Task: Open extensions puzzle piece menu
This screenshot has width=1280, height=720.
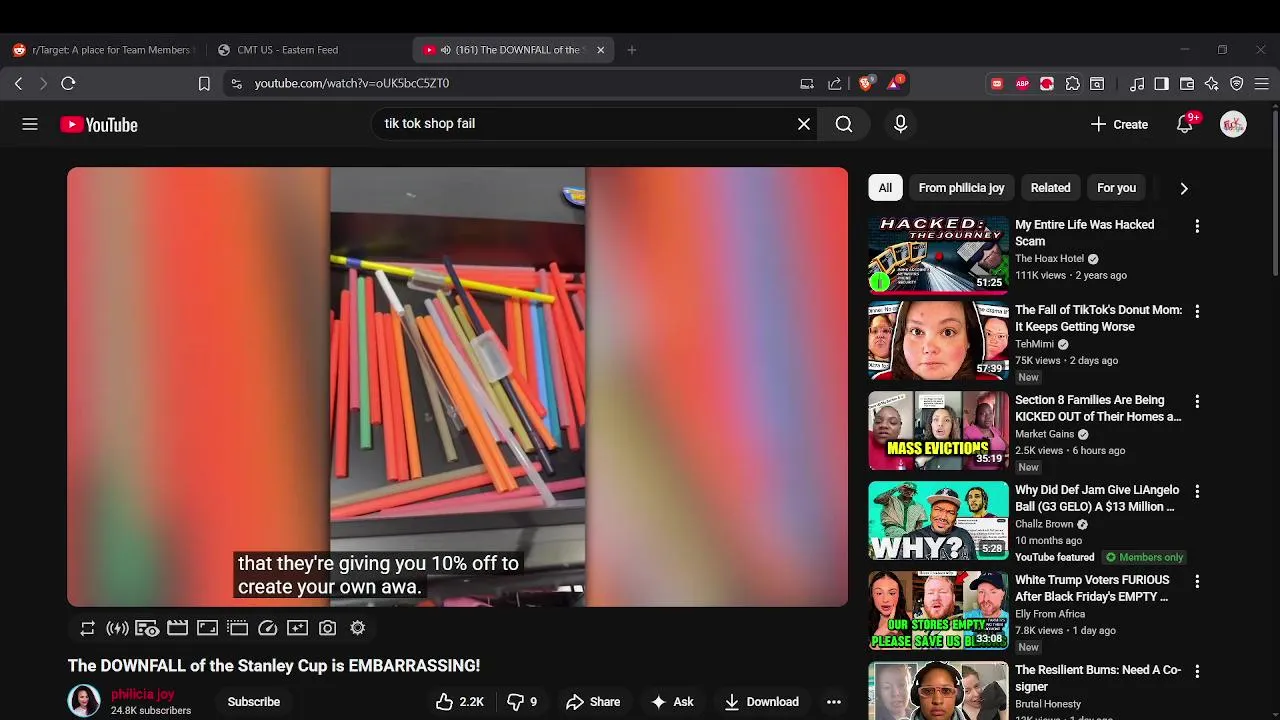Action: pos(1072,84)
